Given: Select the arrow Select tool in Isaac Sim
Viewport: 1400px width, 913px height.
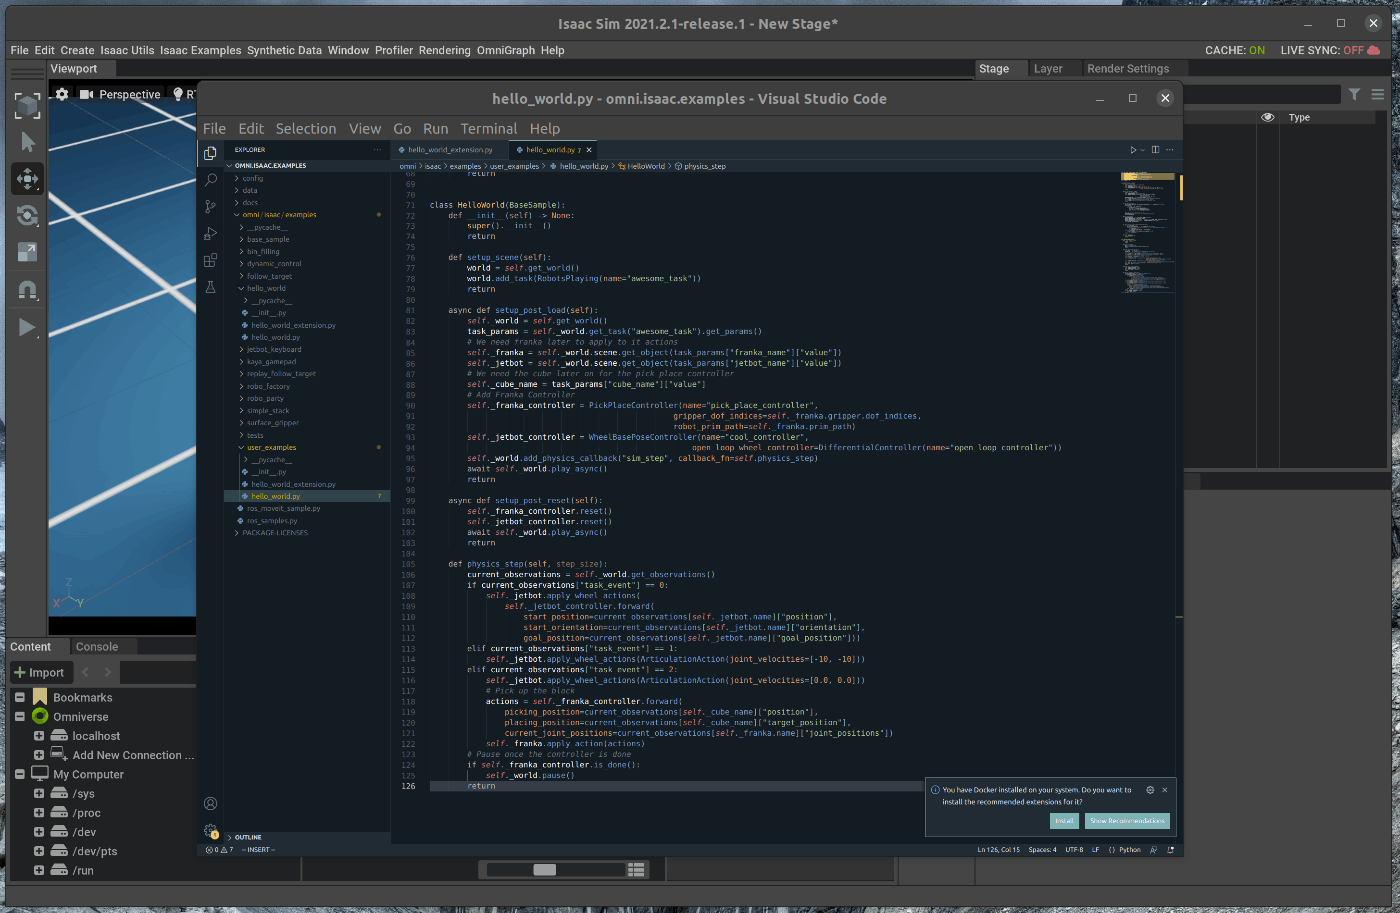Looking at the screenshot, I should (x=28, y=142).
